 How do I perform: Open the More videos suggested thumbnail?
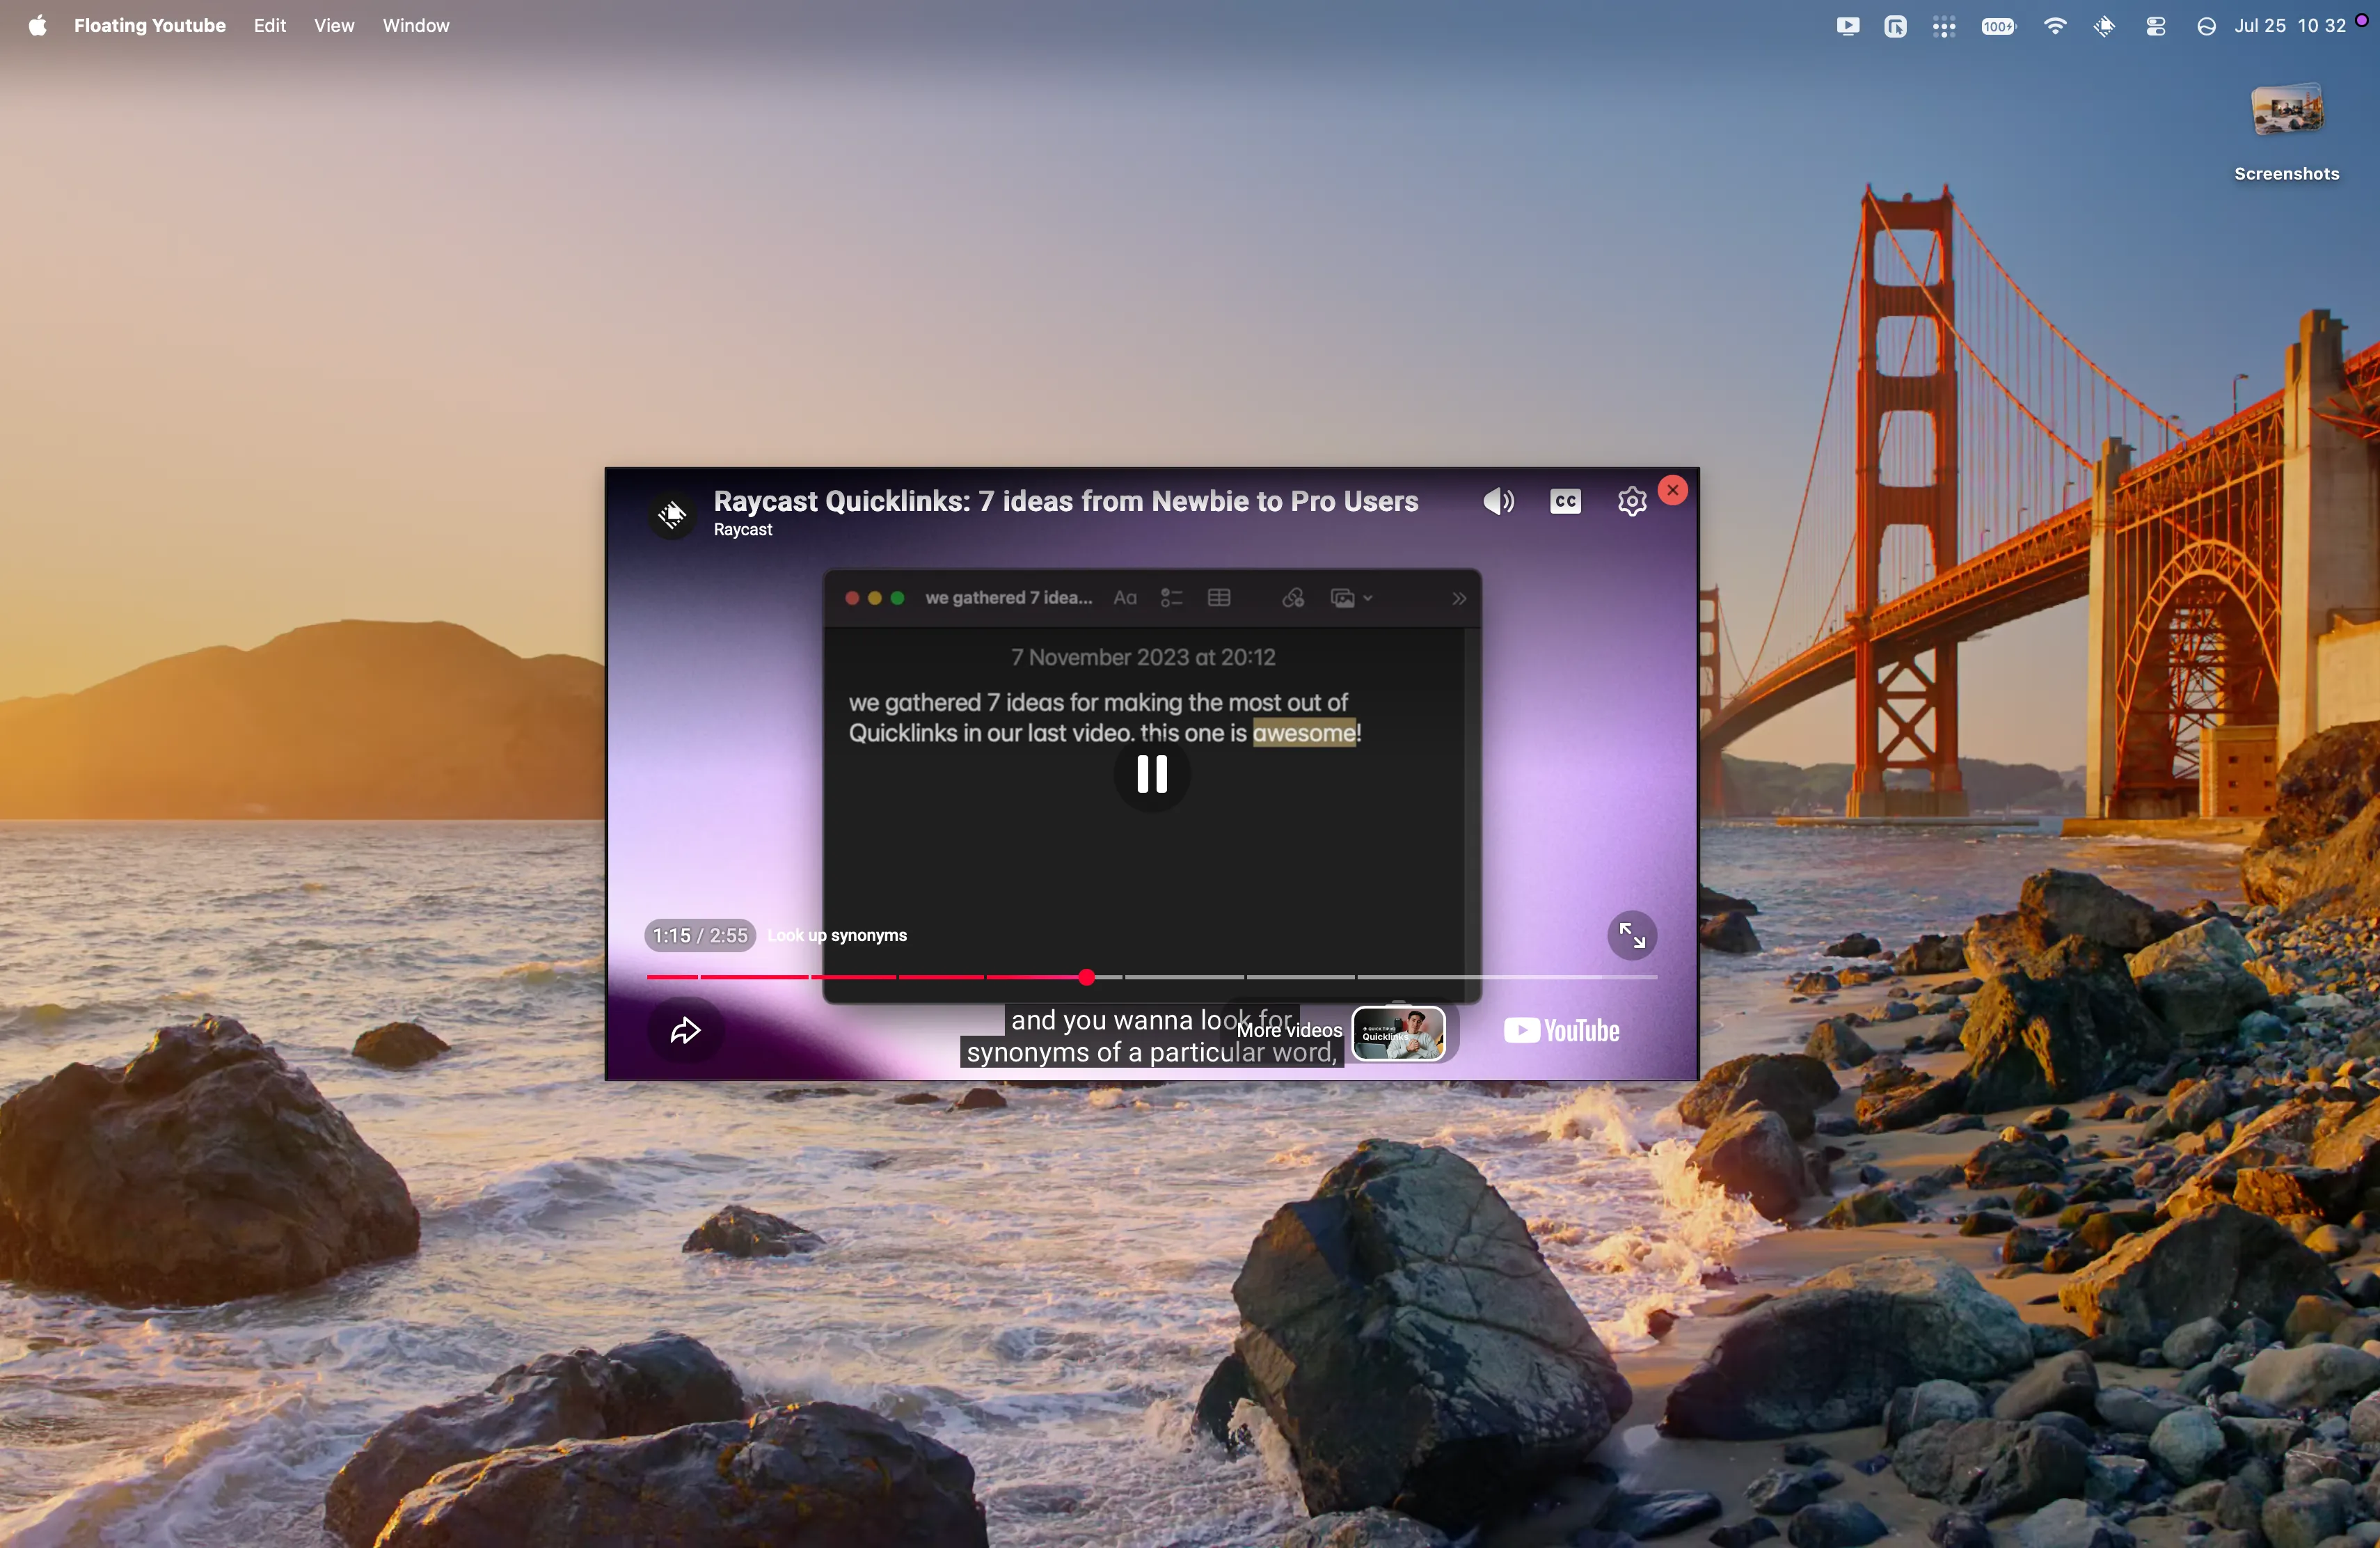1398,1034
